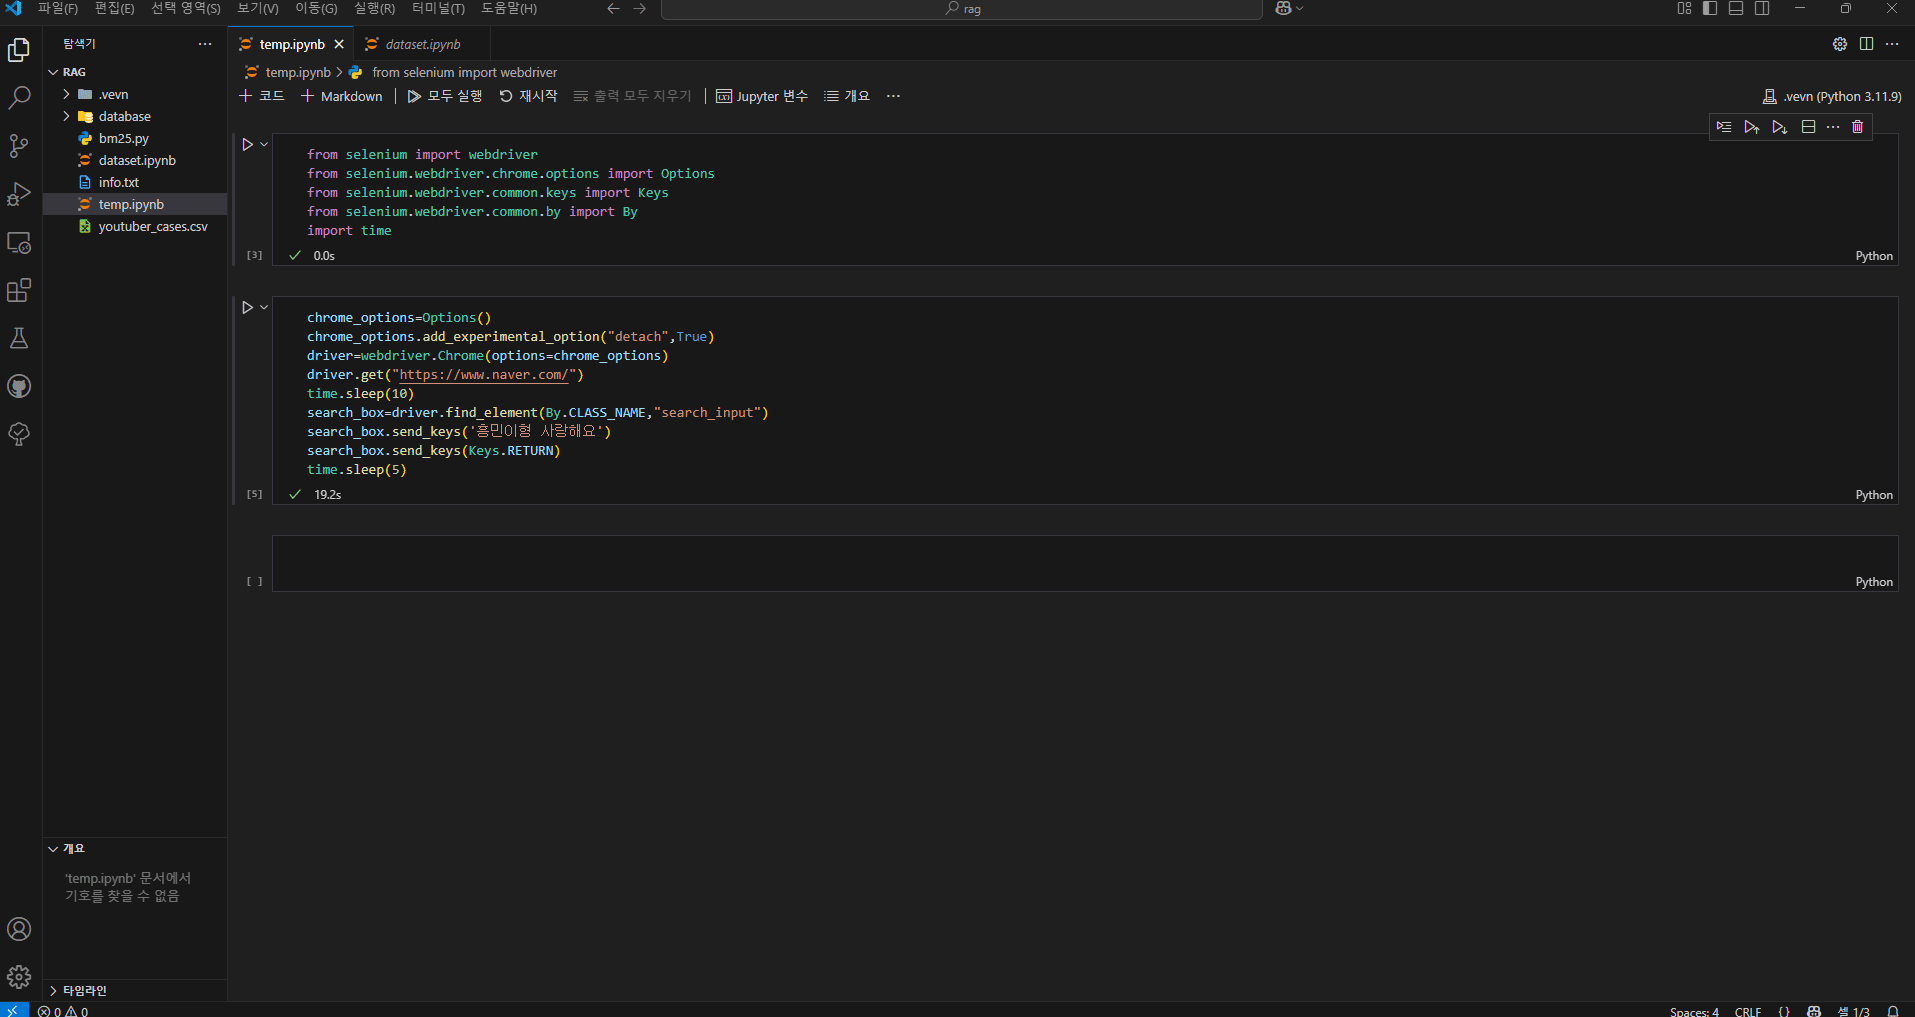Screen dimensions: 1915x1017
Task: Expand the 타임라인 section
Action: (x=85, y=990)
